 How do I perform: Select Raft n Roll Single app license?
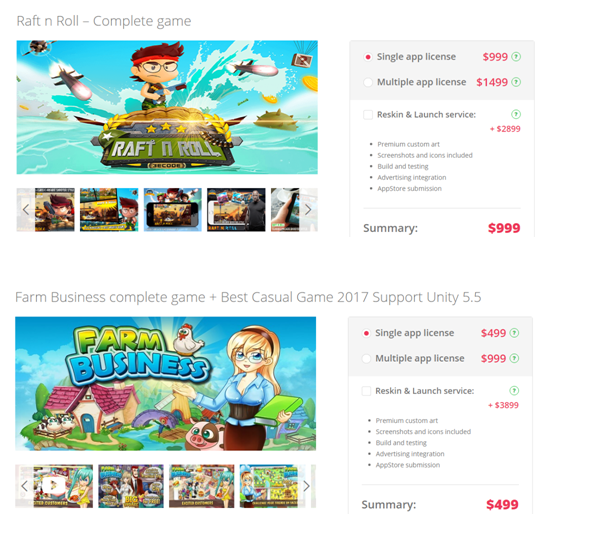pyautogui.click(x=368, y=57)
